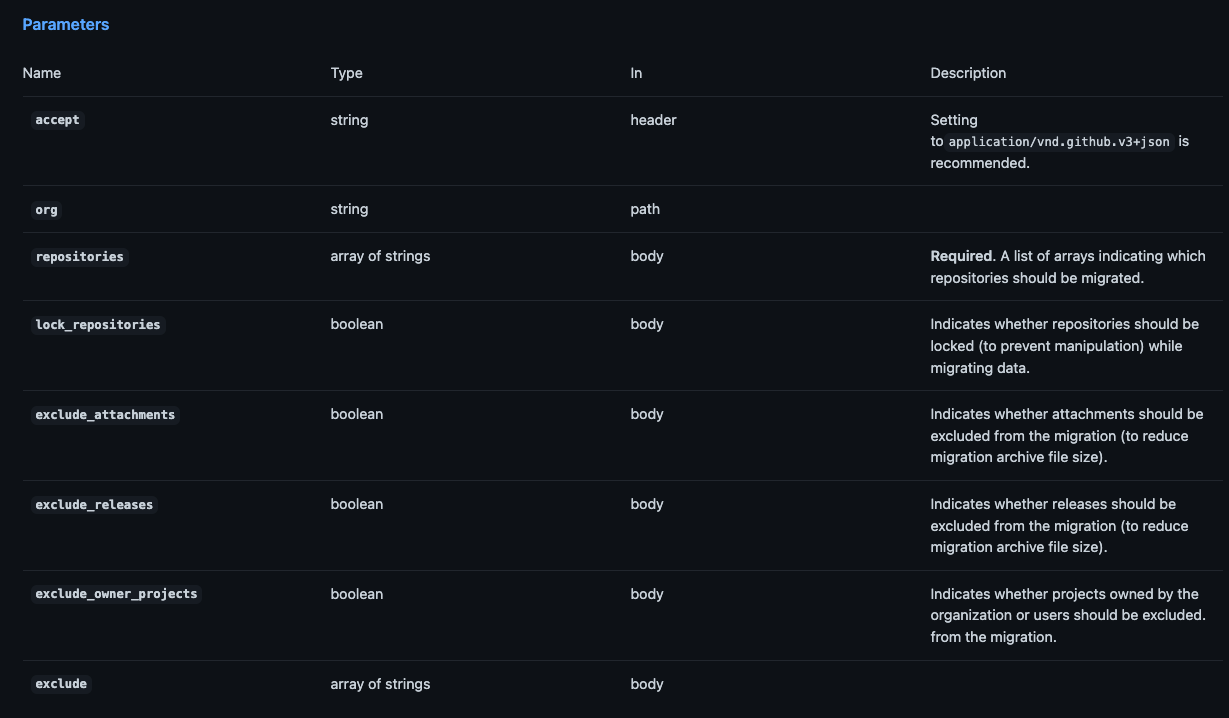Click the 'boolean' type in lock_repositories row
The height and width of the screenshot is (718, 1229).
[356, 324]
